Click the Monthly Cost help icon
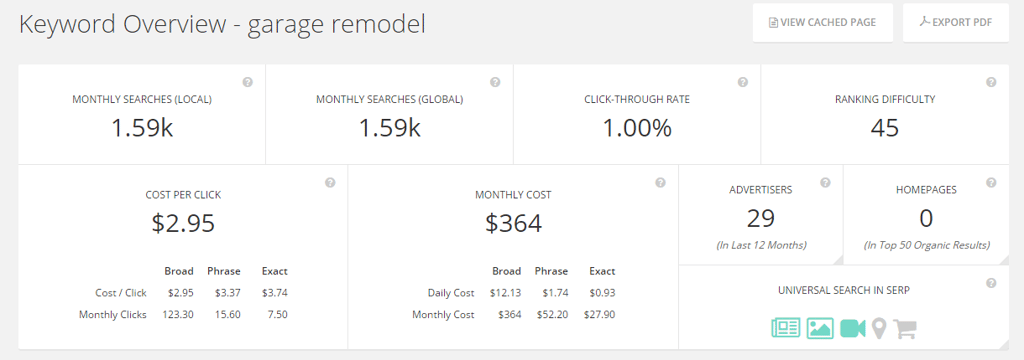The height and width of the screenshot is (360, 1024). coord(660,183)
